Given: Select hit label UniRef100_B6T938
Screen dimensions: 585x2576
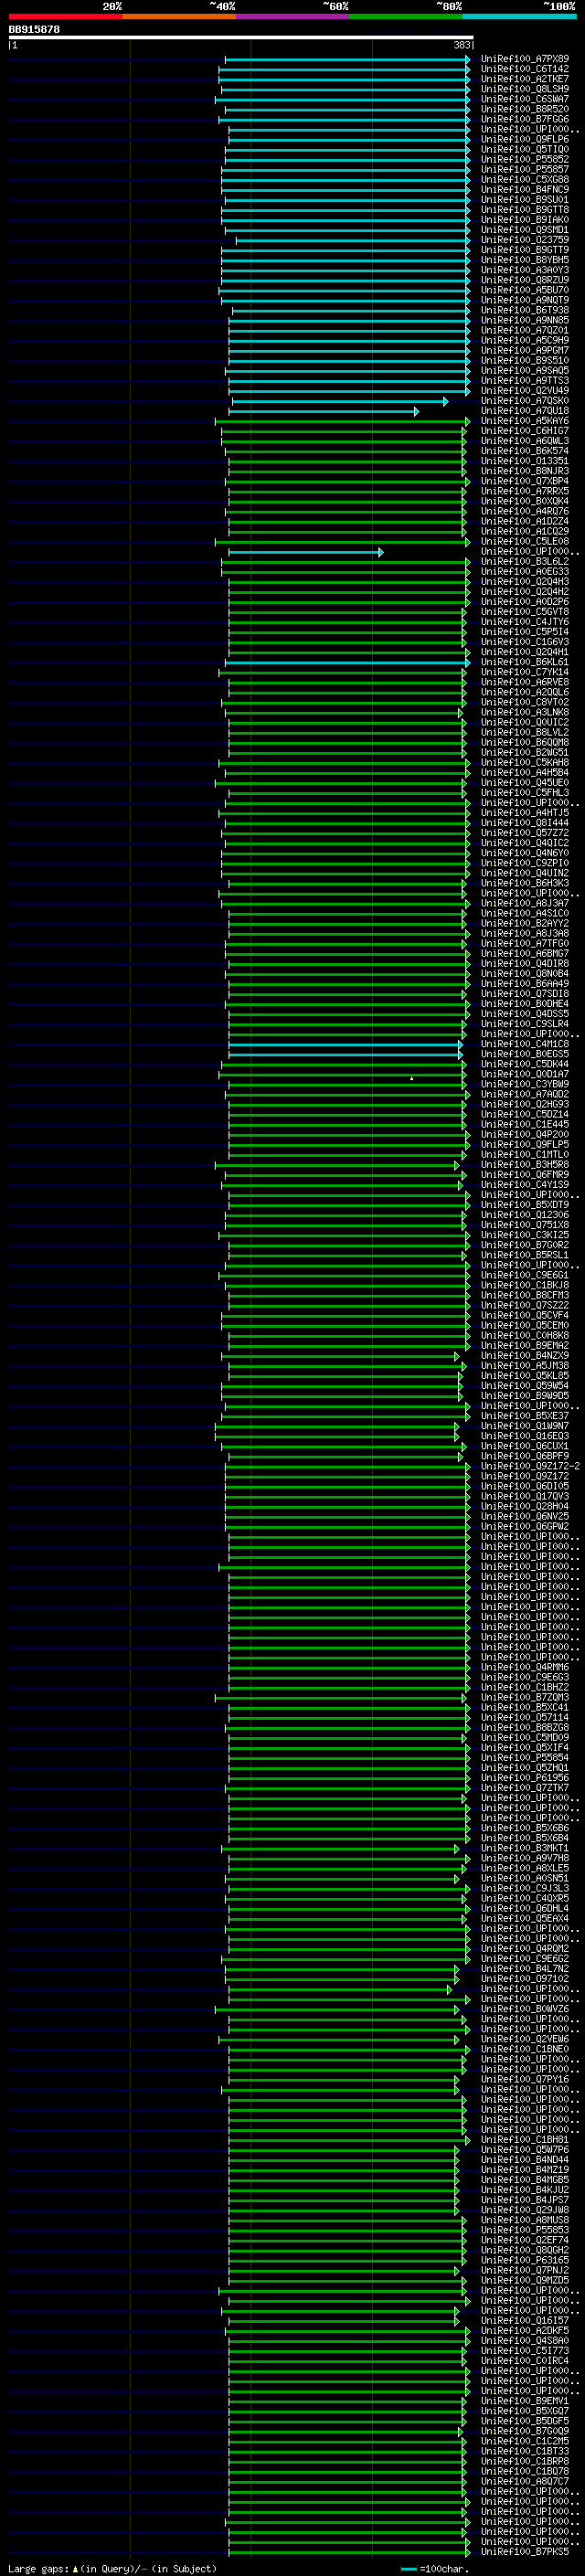Looking at the screenshot, I should click(525, 310).
